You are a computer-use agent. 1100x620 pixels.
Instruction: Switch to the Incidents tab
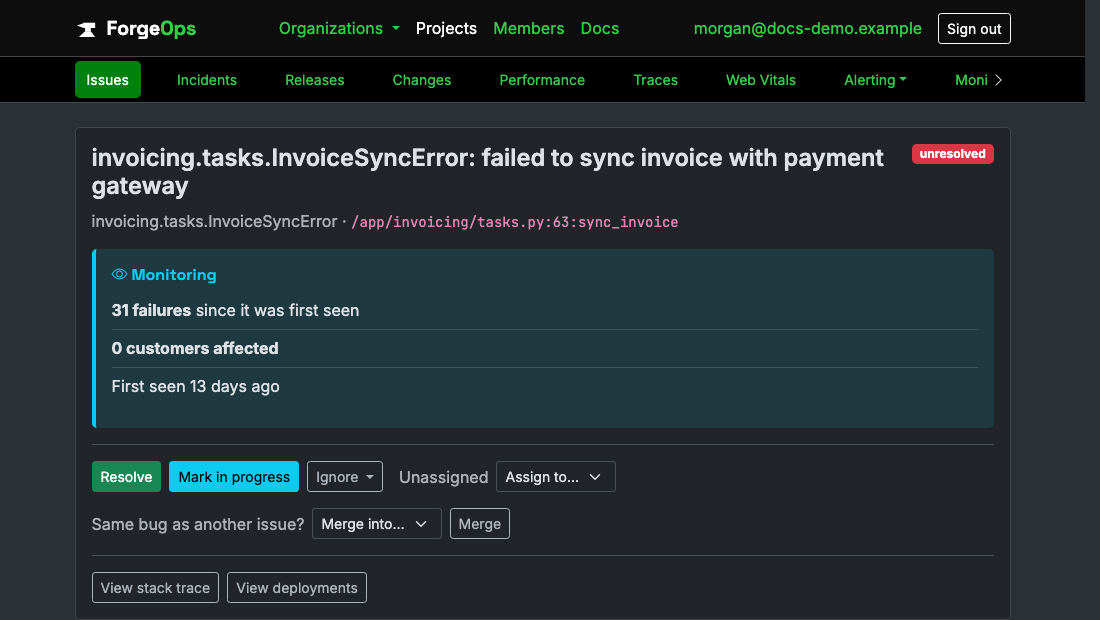tap(207, 80)
